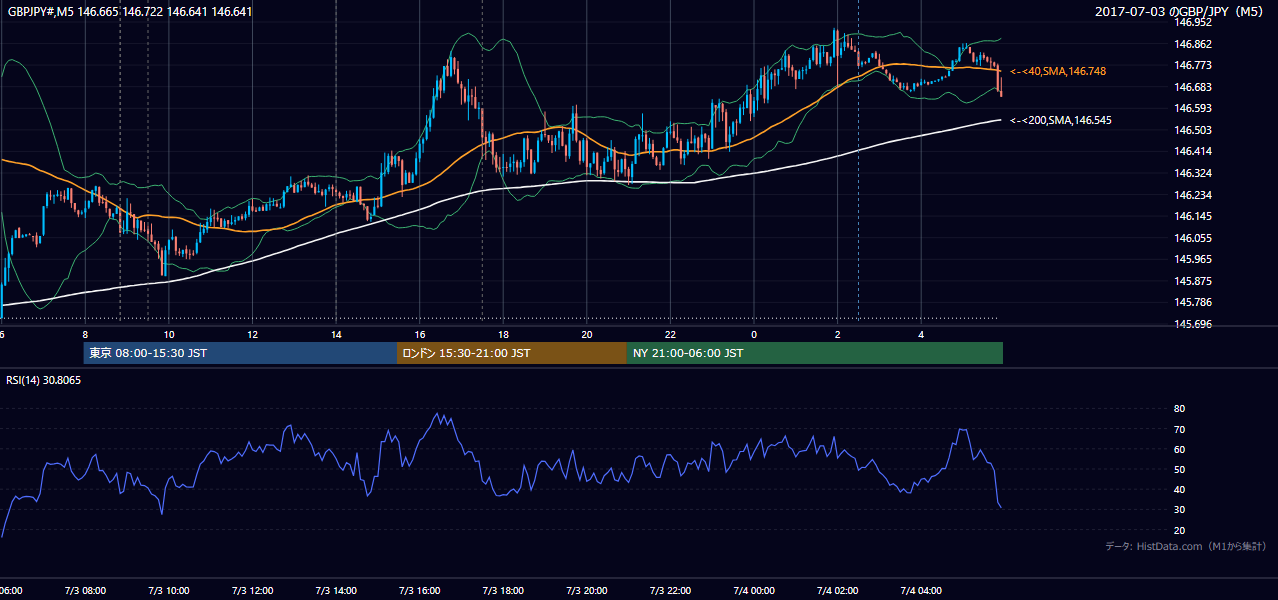
Task: Click the 7/4 02:00 time label
Action: (837, 591)
